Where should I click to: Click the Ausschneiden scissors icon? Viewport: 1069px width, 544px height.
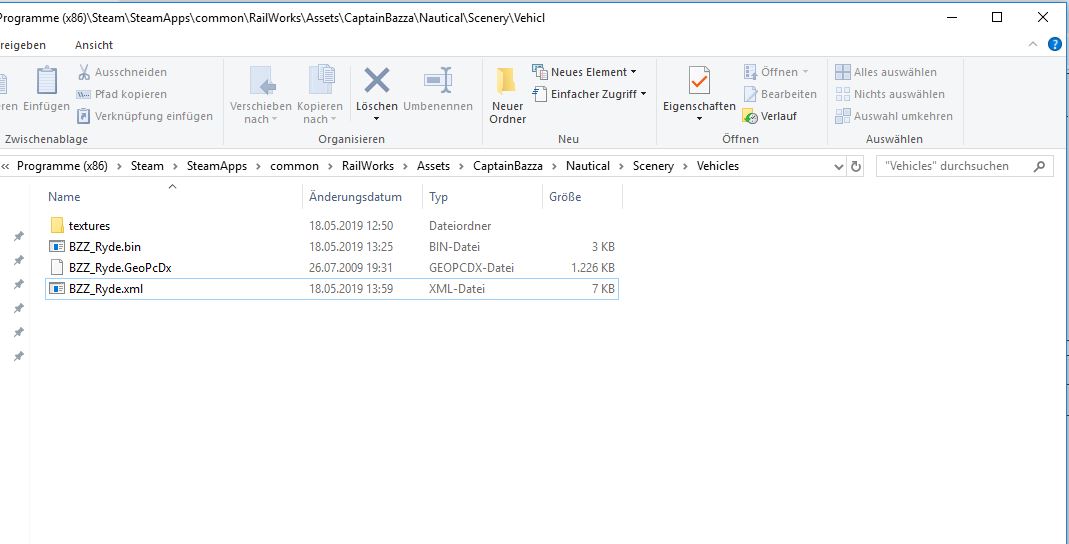pyautogui.click(x=85, y=72)
